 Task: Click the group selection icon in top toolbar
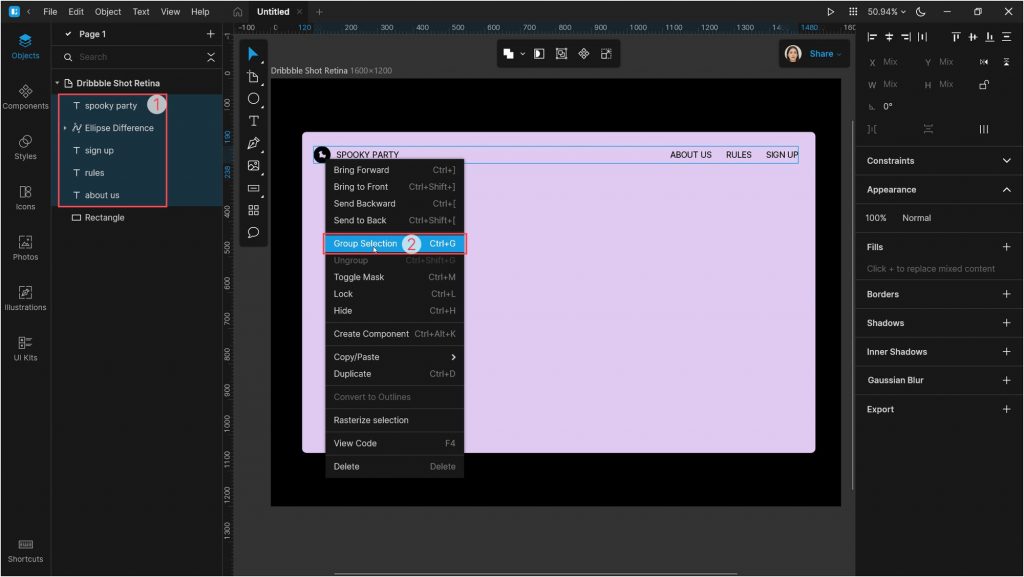[x=561, y=54]
